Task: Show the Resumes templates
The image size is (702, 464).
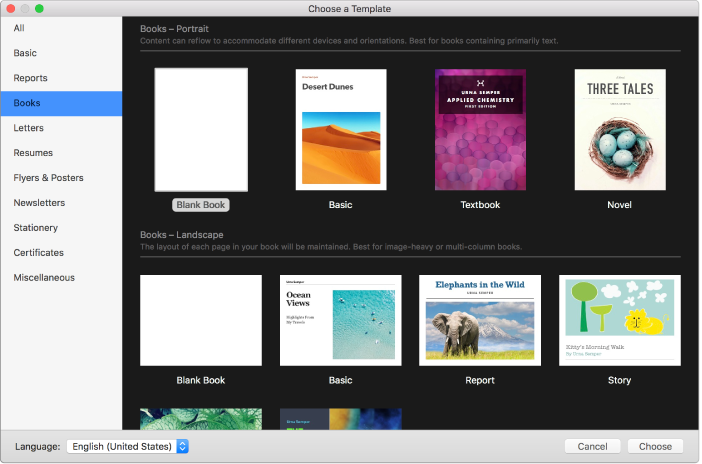Action: click(x=61, y=153)
